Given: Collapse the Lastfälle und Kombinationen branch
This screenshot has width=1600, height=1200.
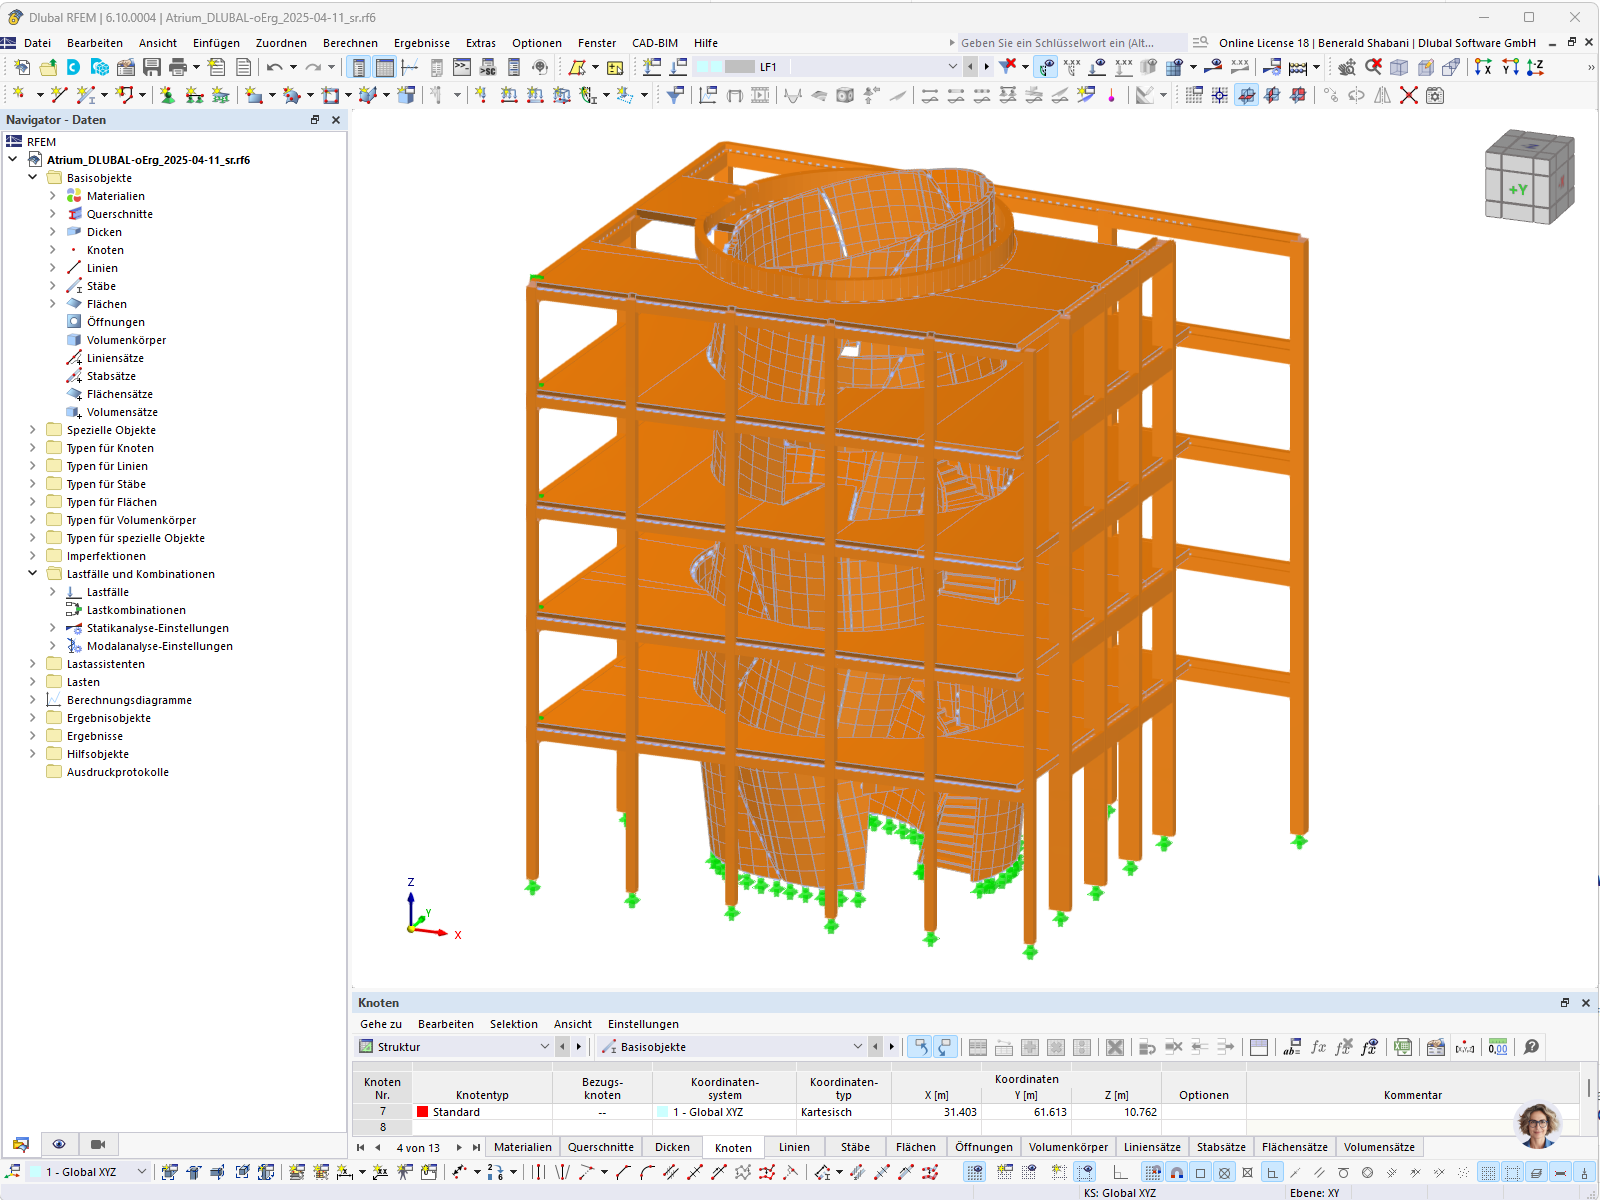Looking at the screenshot, I should [x=33, y=574].
